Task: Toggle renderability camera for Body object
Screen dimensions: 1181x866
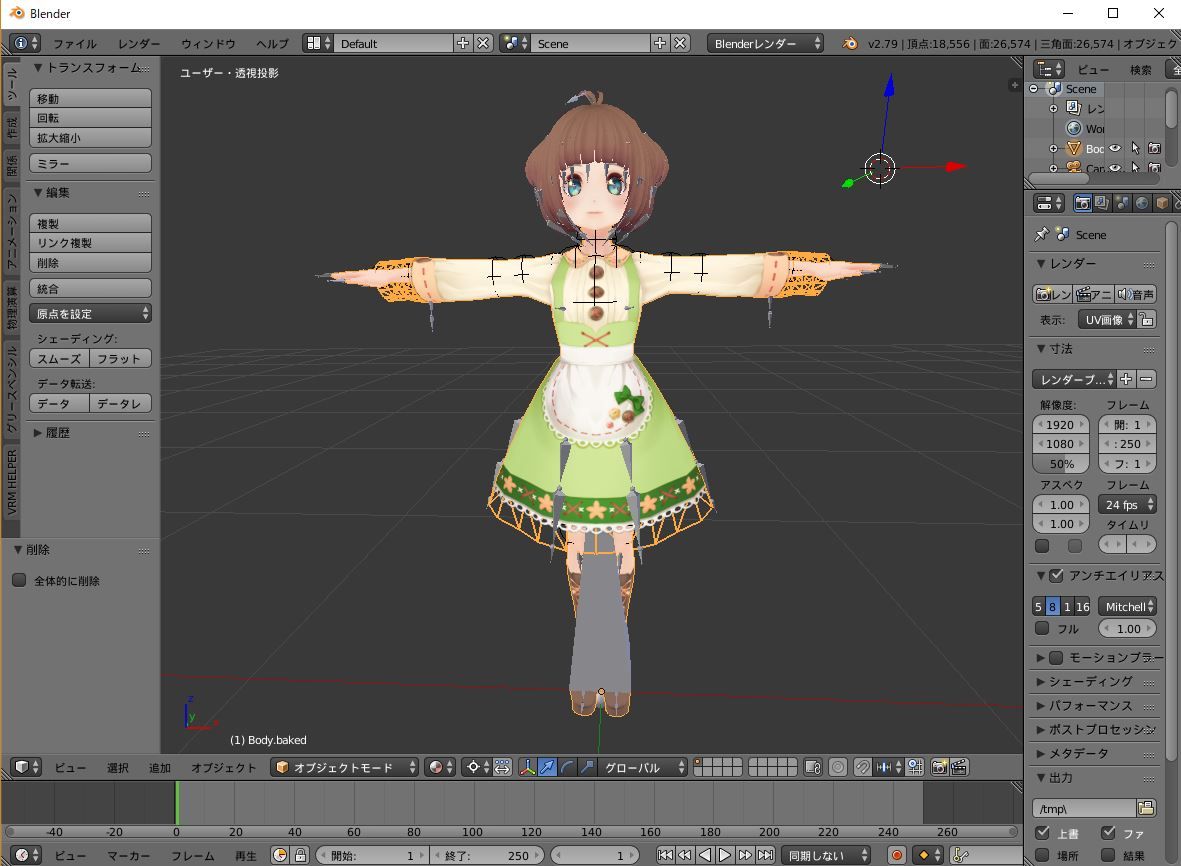Action: 1154,148
